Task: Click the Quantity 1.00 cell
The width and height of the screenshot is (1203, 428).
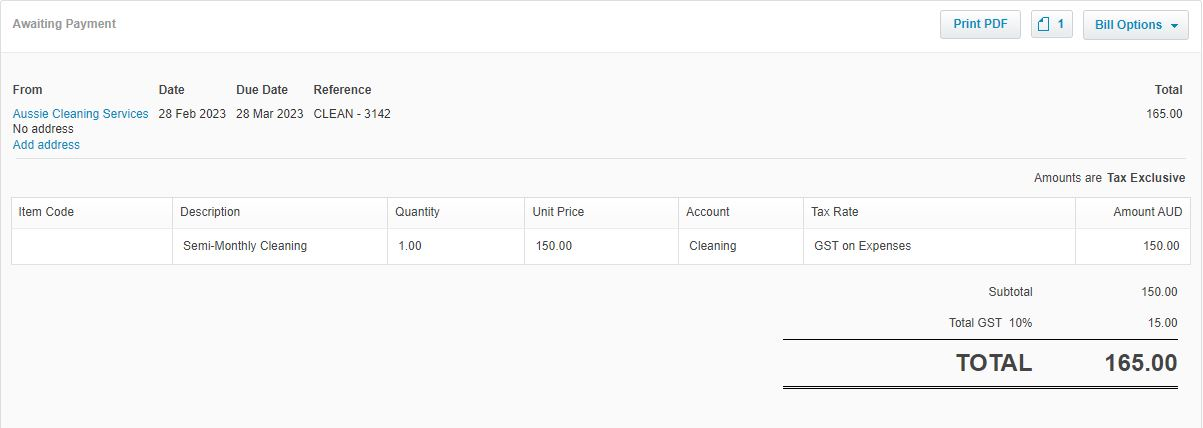Action: point(410,246)
